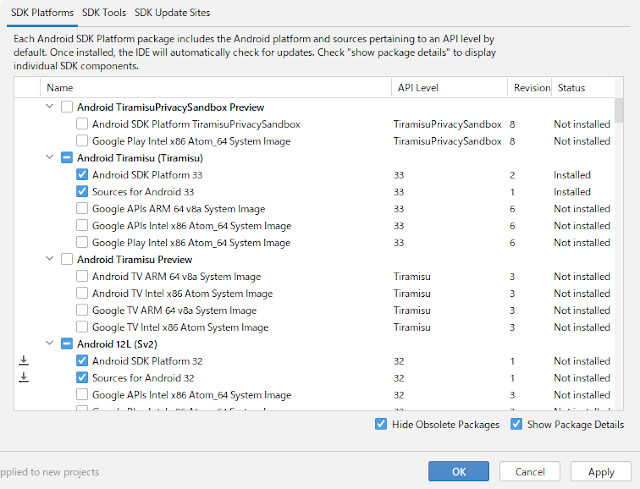Check Google TV Intel x86 Atom System Image
This screenshot has height=489, width=640.
coord(82,327)
